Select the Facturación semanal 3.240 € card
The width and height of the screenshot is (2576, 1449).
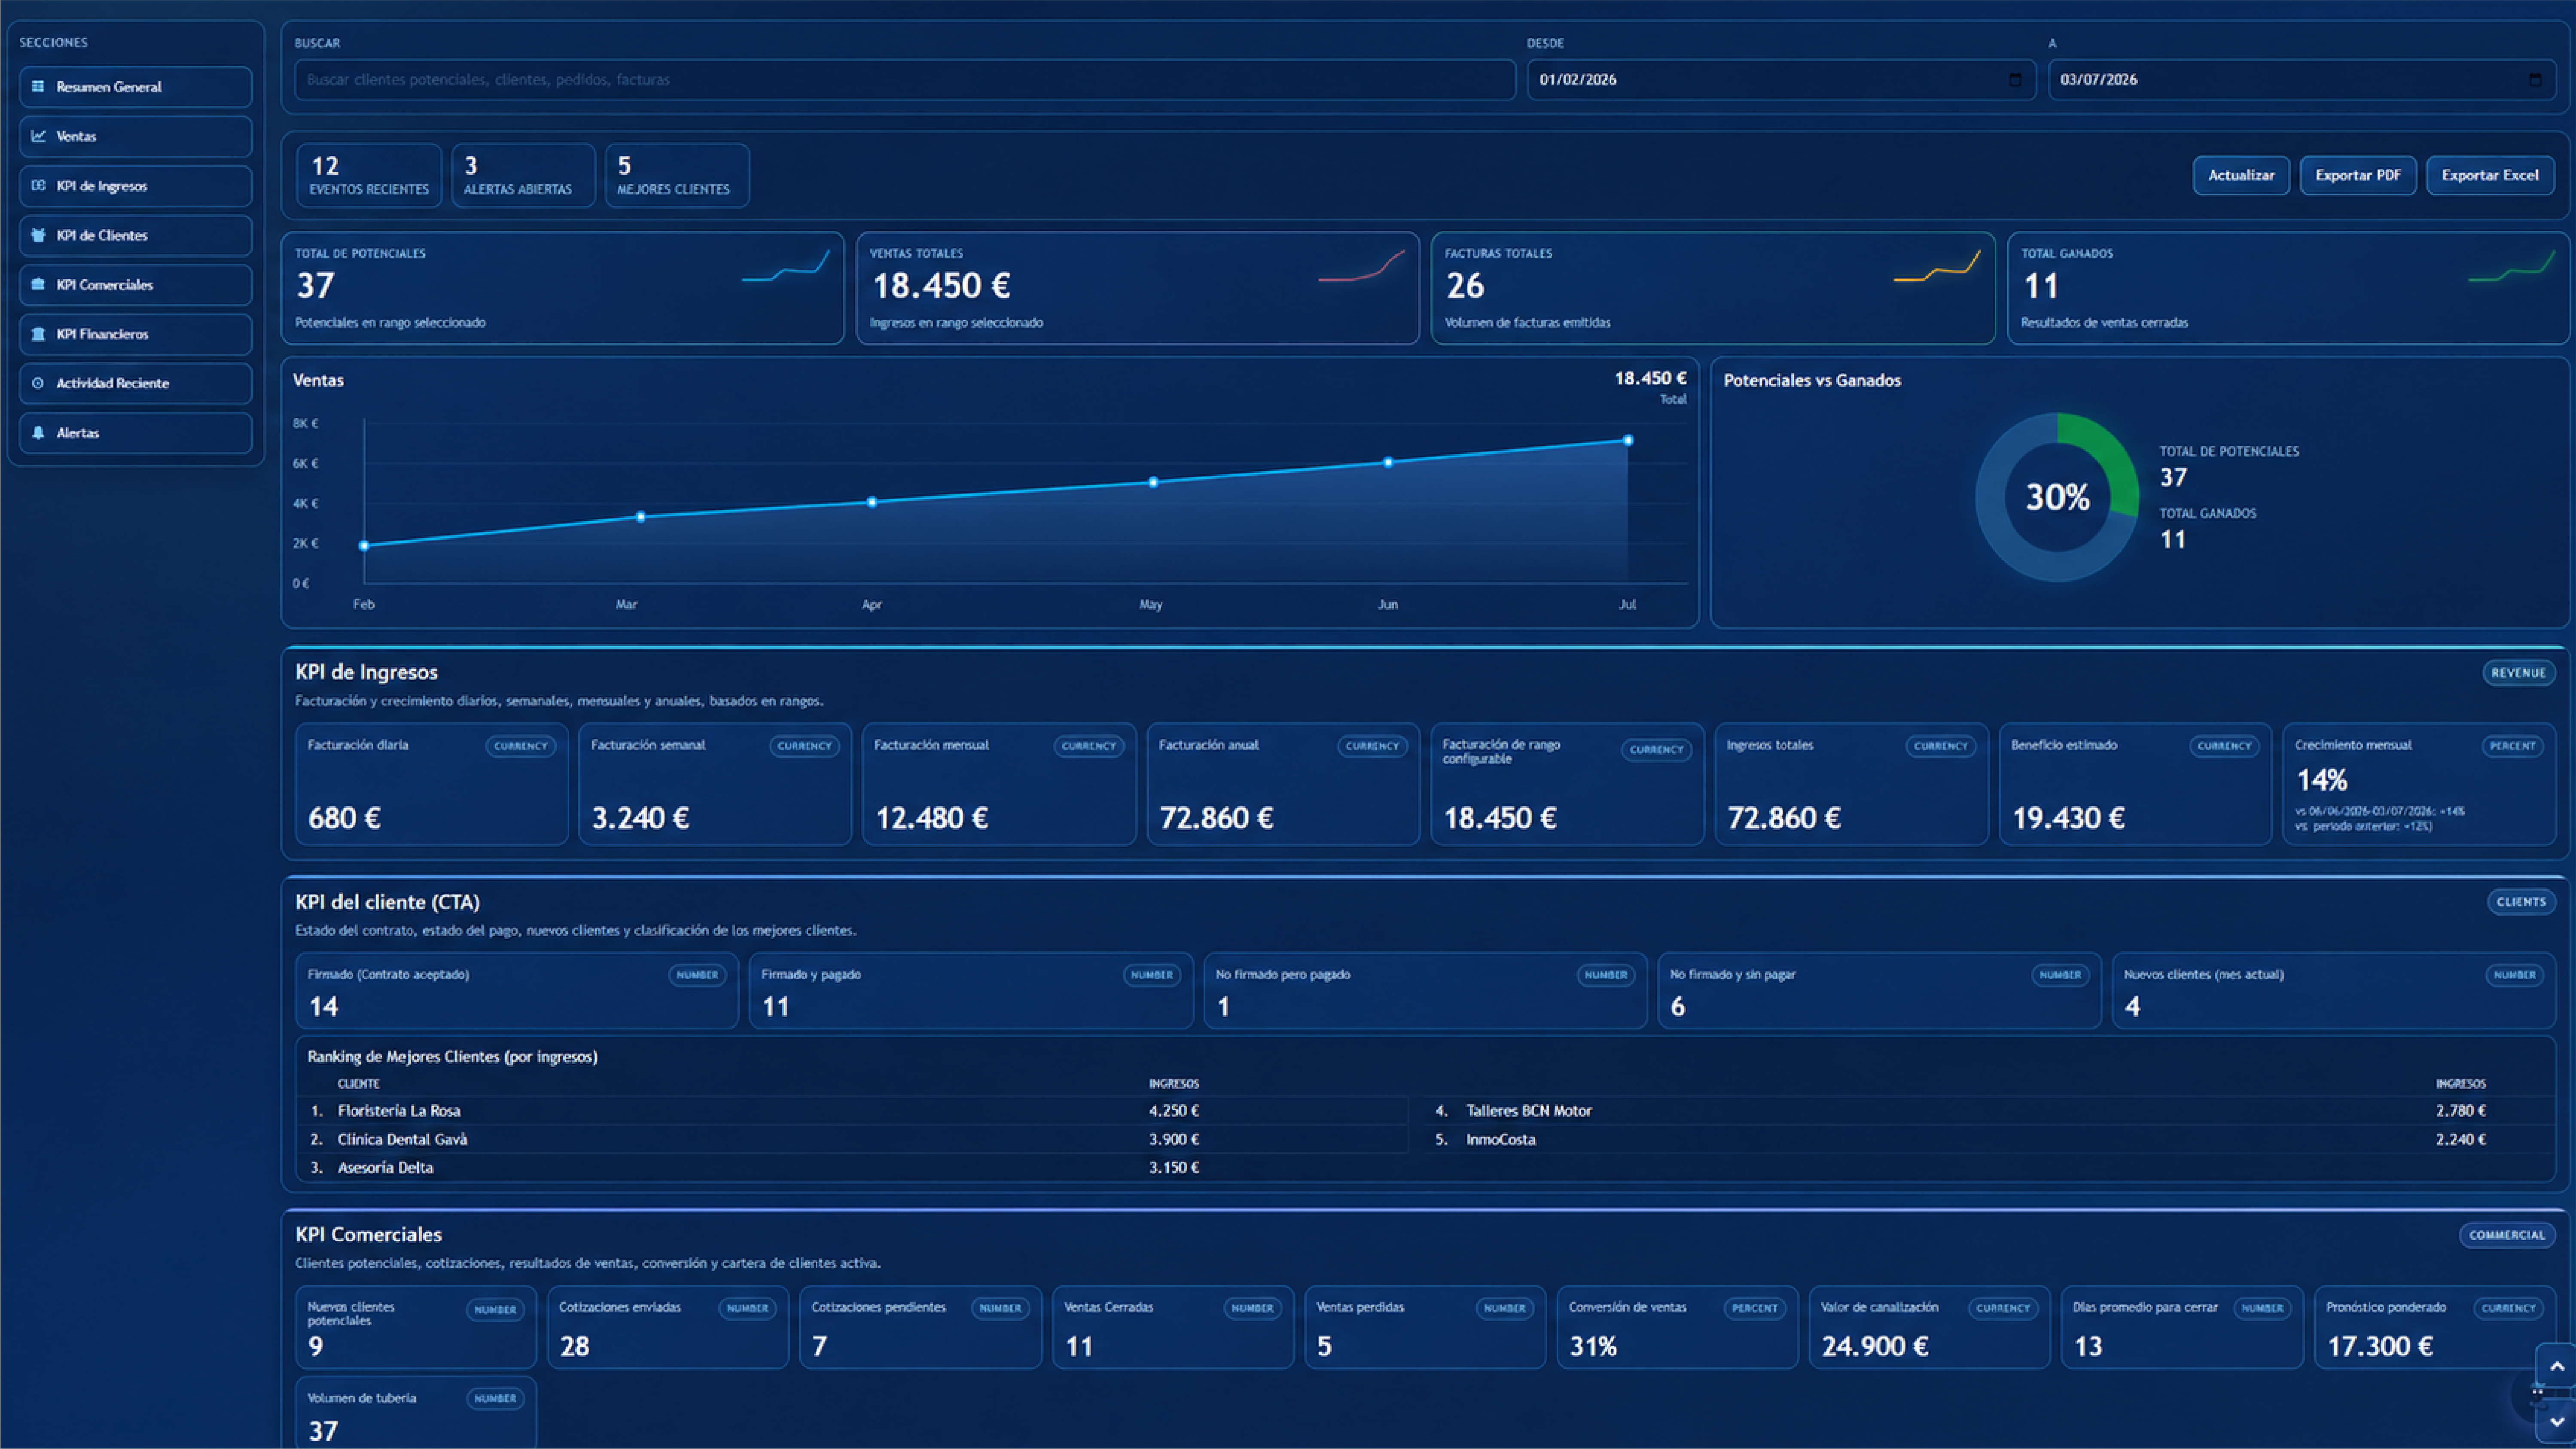715,785
